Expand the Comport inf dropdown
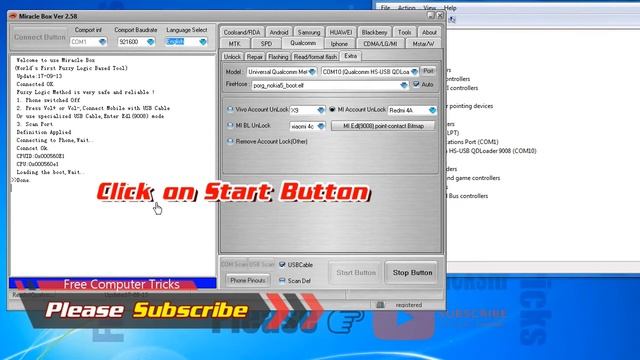This screenshot has width=640, height=360. pyautogui.click(x=102, y=42)
